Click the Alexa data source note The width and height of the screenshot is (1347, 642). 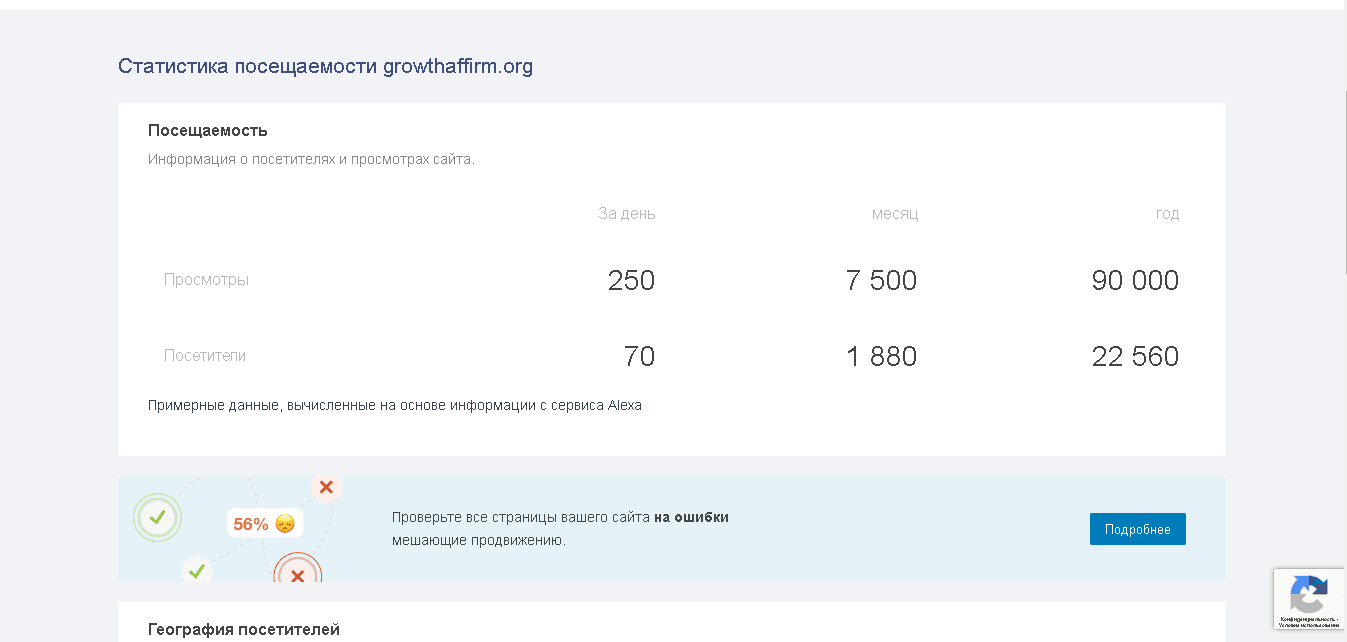[395, 406]
